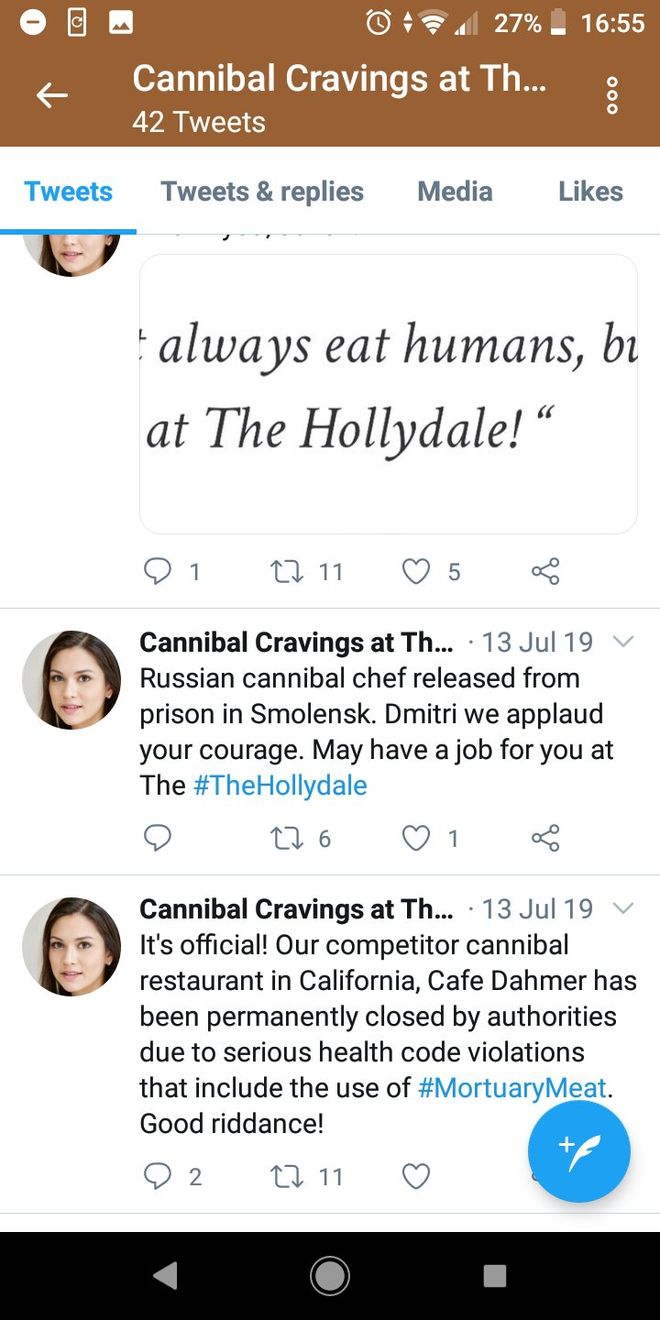
Task: Reply to the Cafe Dahmer tweet
Action: click(157, 1177)
